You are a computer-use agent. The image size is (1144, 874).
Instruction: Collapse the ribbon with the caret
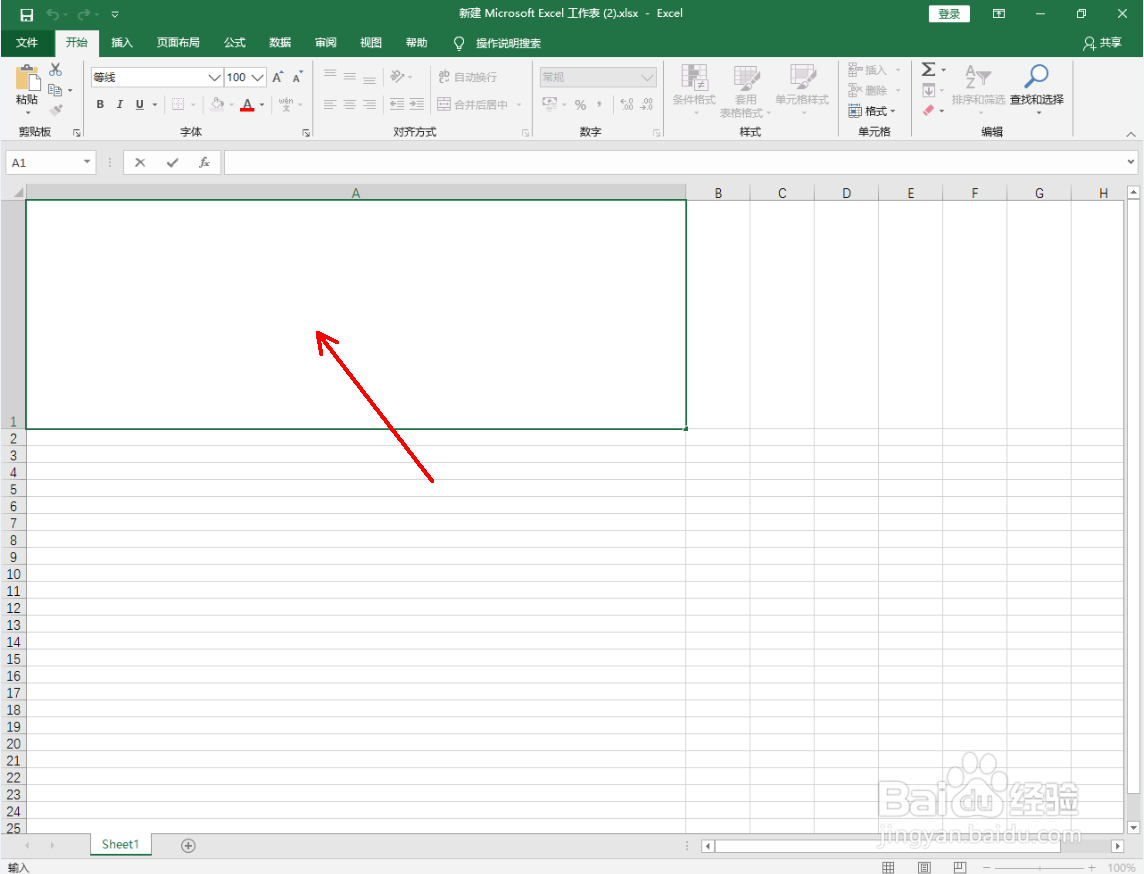1130,134
